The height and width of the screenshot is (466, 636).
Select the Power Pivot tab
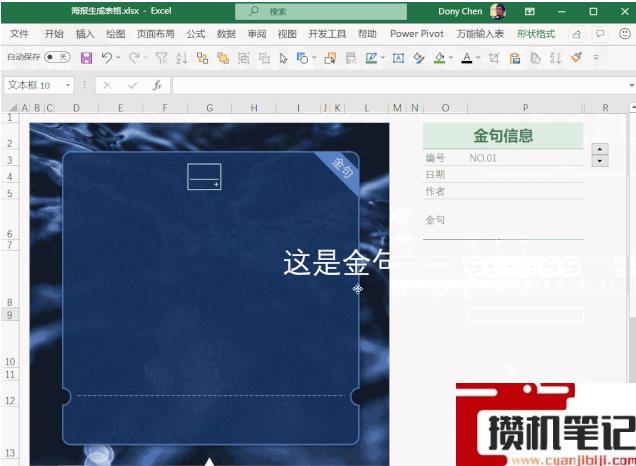click(x=417, y=34)
